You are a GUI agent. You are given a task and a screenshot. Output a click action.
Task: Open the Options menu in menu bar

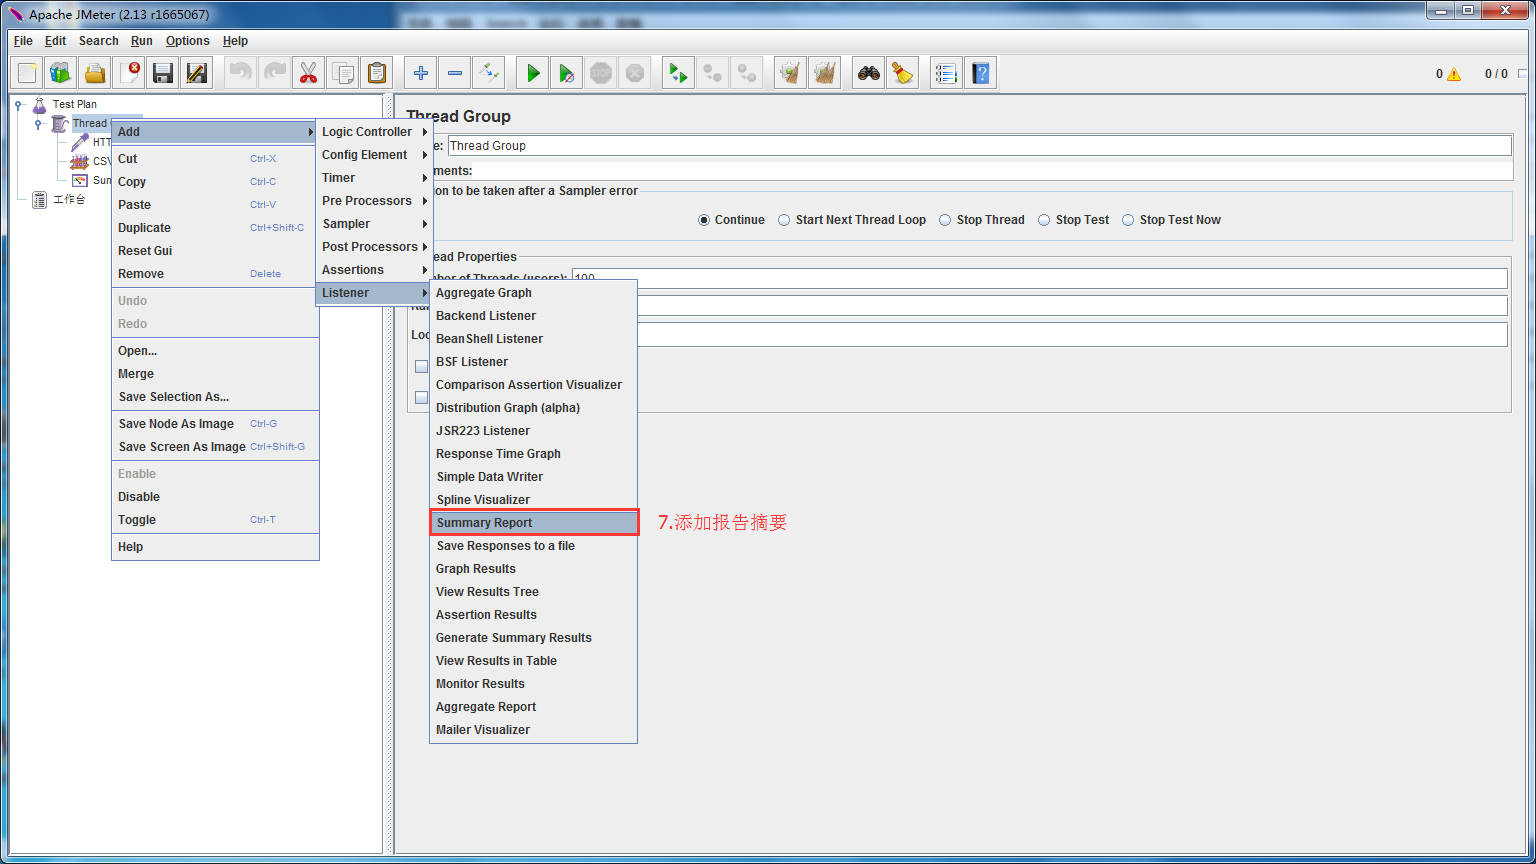click(x=188, y=41)
